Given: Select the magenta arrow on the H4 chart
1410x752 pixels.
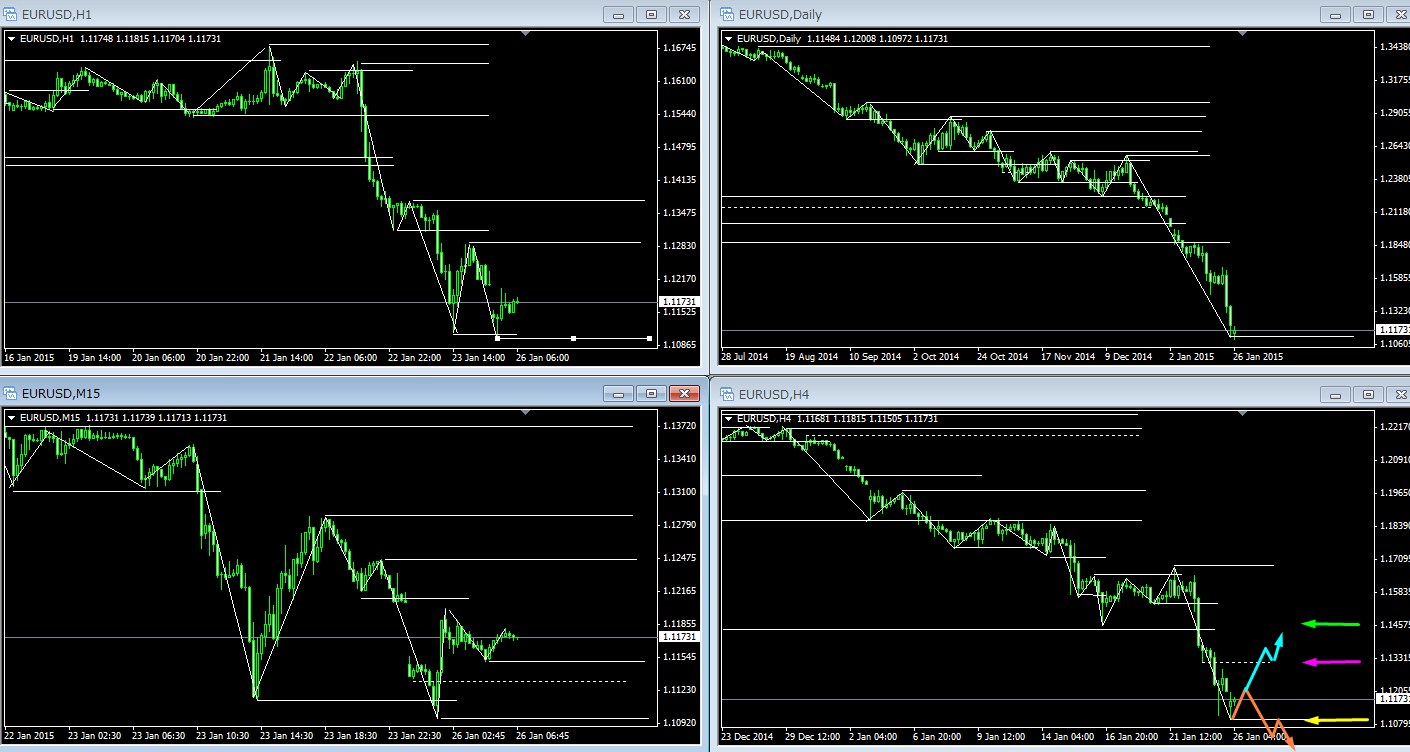Looking at the screenshot, I should point(1331,661).
